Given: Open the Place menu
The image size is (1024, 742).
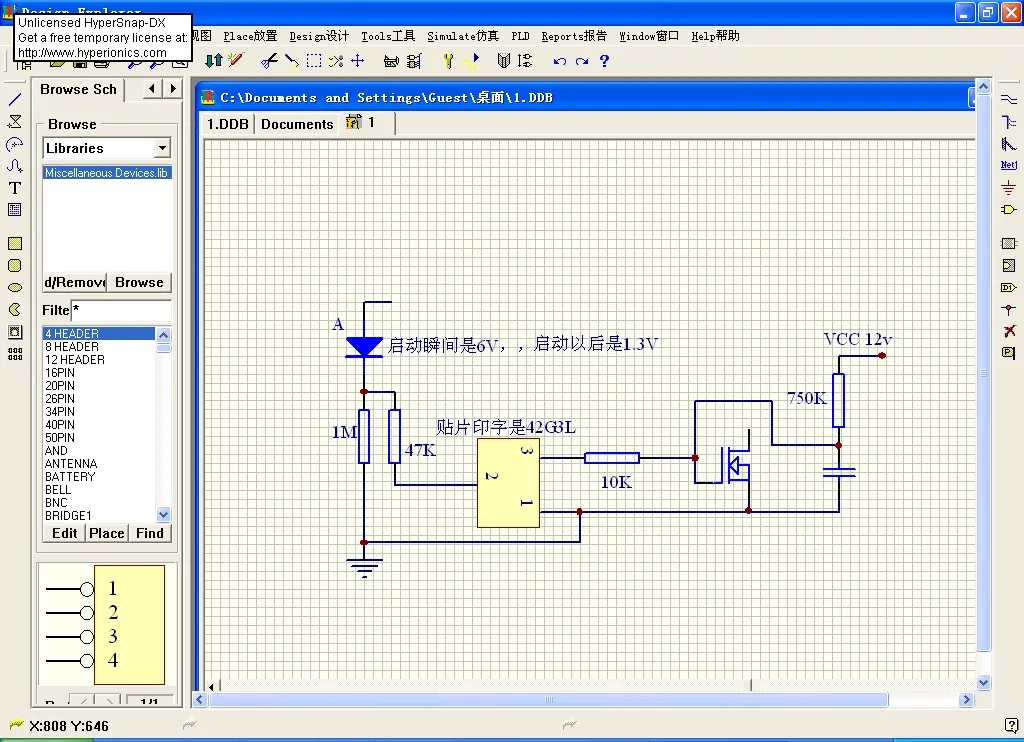Looking at the screenshot, I should coord(250,36).
